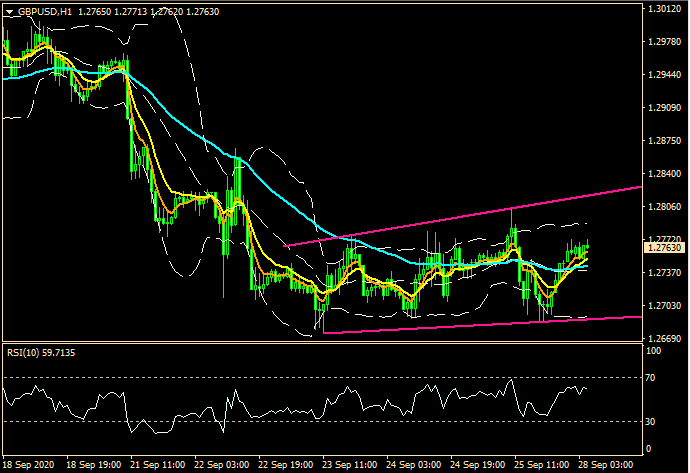This screenshot has height=473, width=690.
Task: Click the RSI 30 level label
Action: 653,421
